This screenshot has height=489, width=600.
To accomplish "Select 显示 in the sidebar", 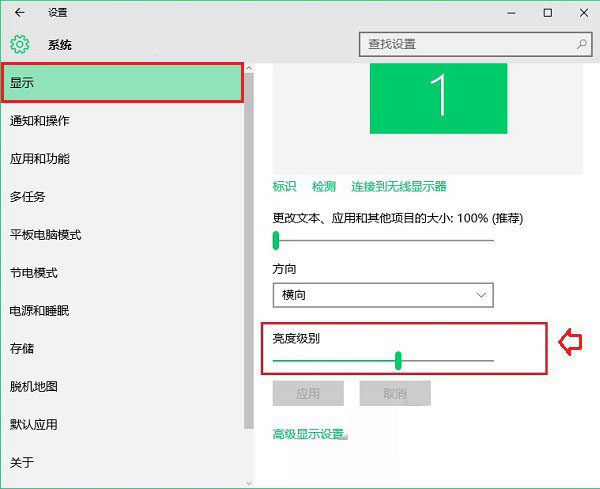I will click(x=122, y=83).
